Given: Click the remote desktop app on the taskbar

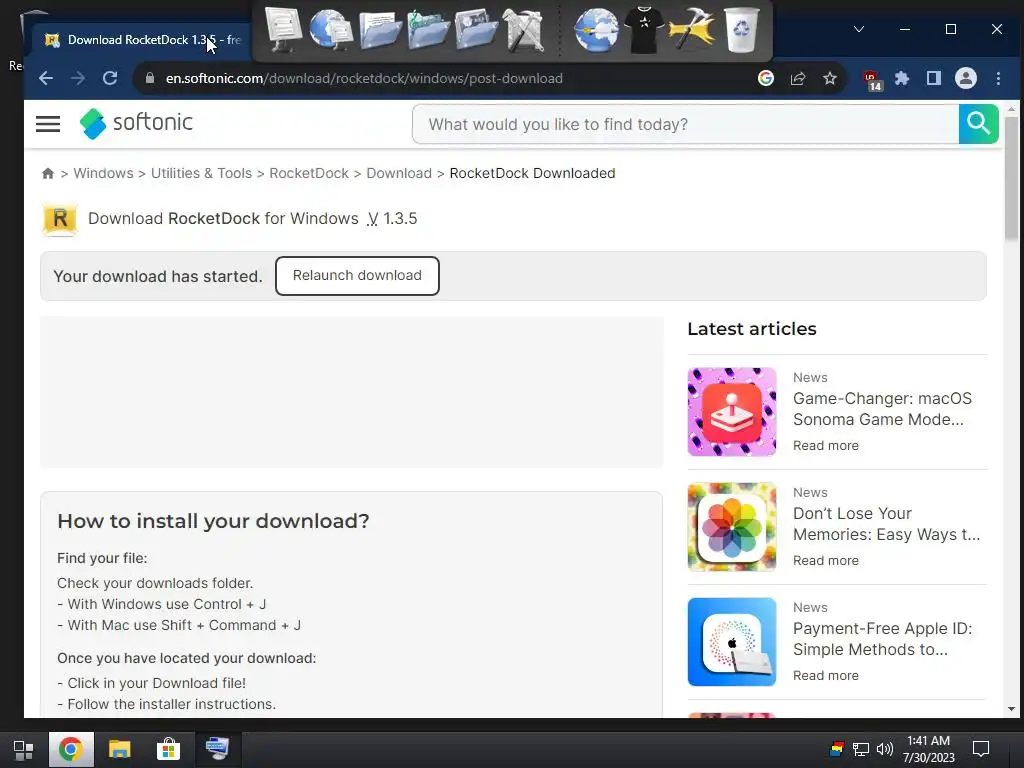Looking at the screenshot, I should pyautogui.click(x=217, y=749).
